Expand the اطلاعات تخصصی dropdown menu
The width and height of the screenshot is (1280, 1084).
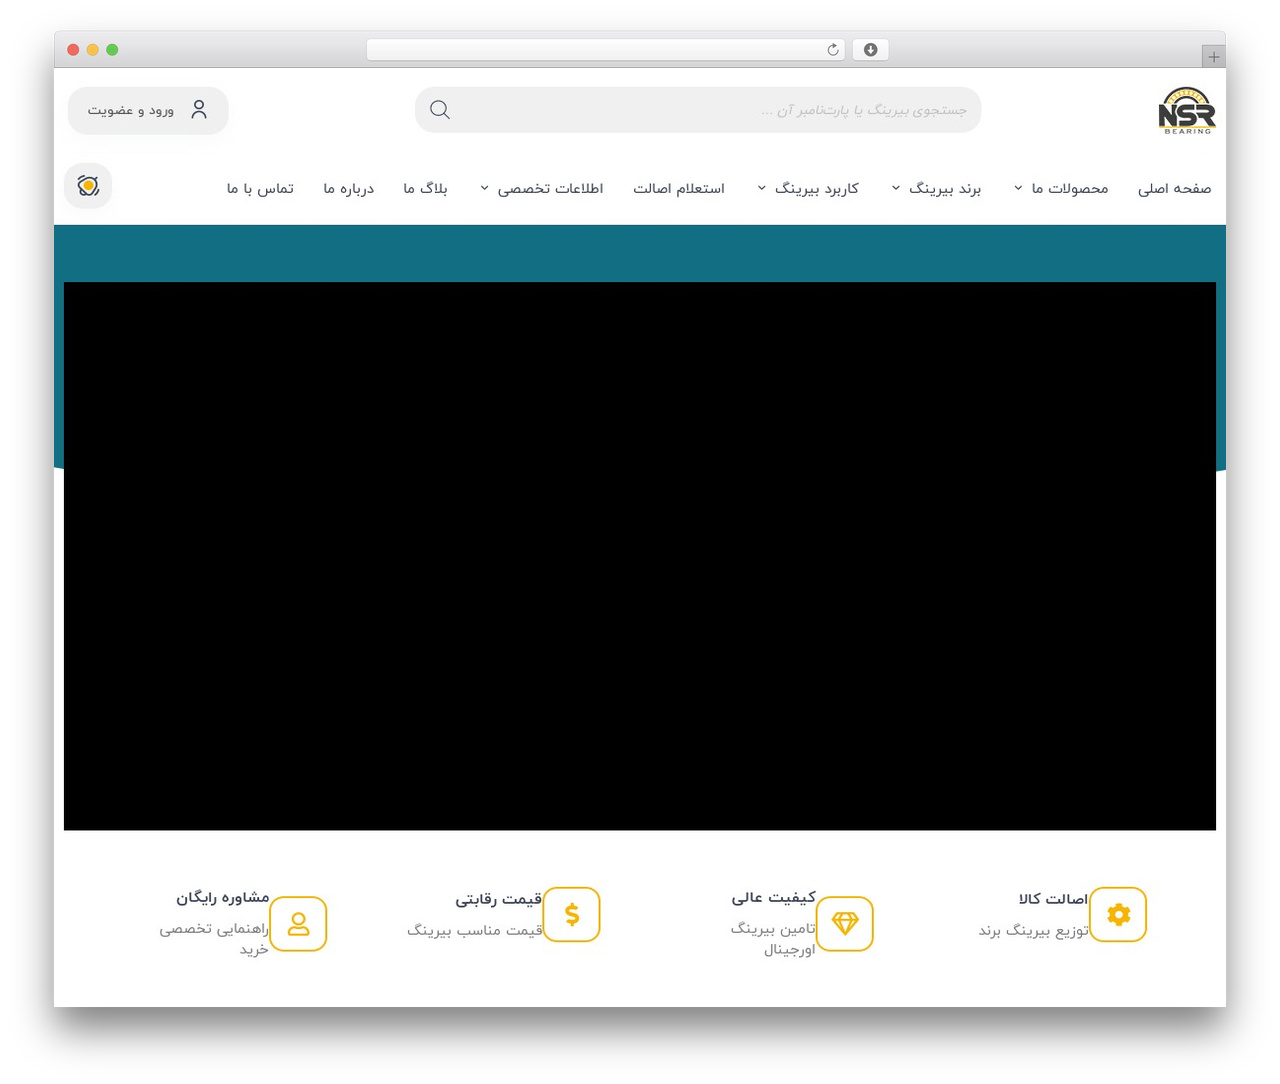[x=541, y=188]
